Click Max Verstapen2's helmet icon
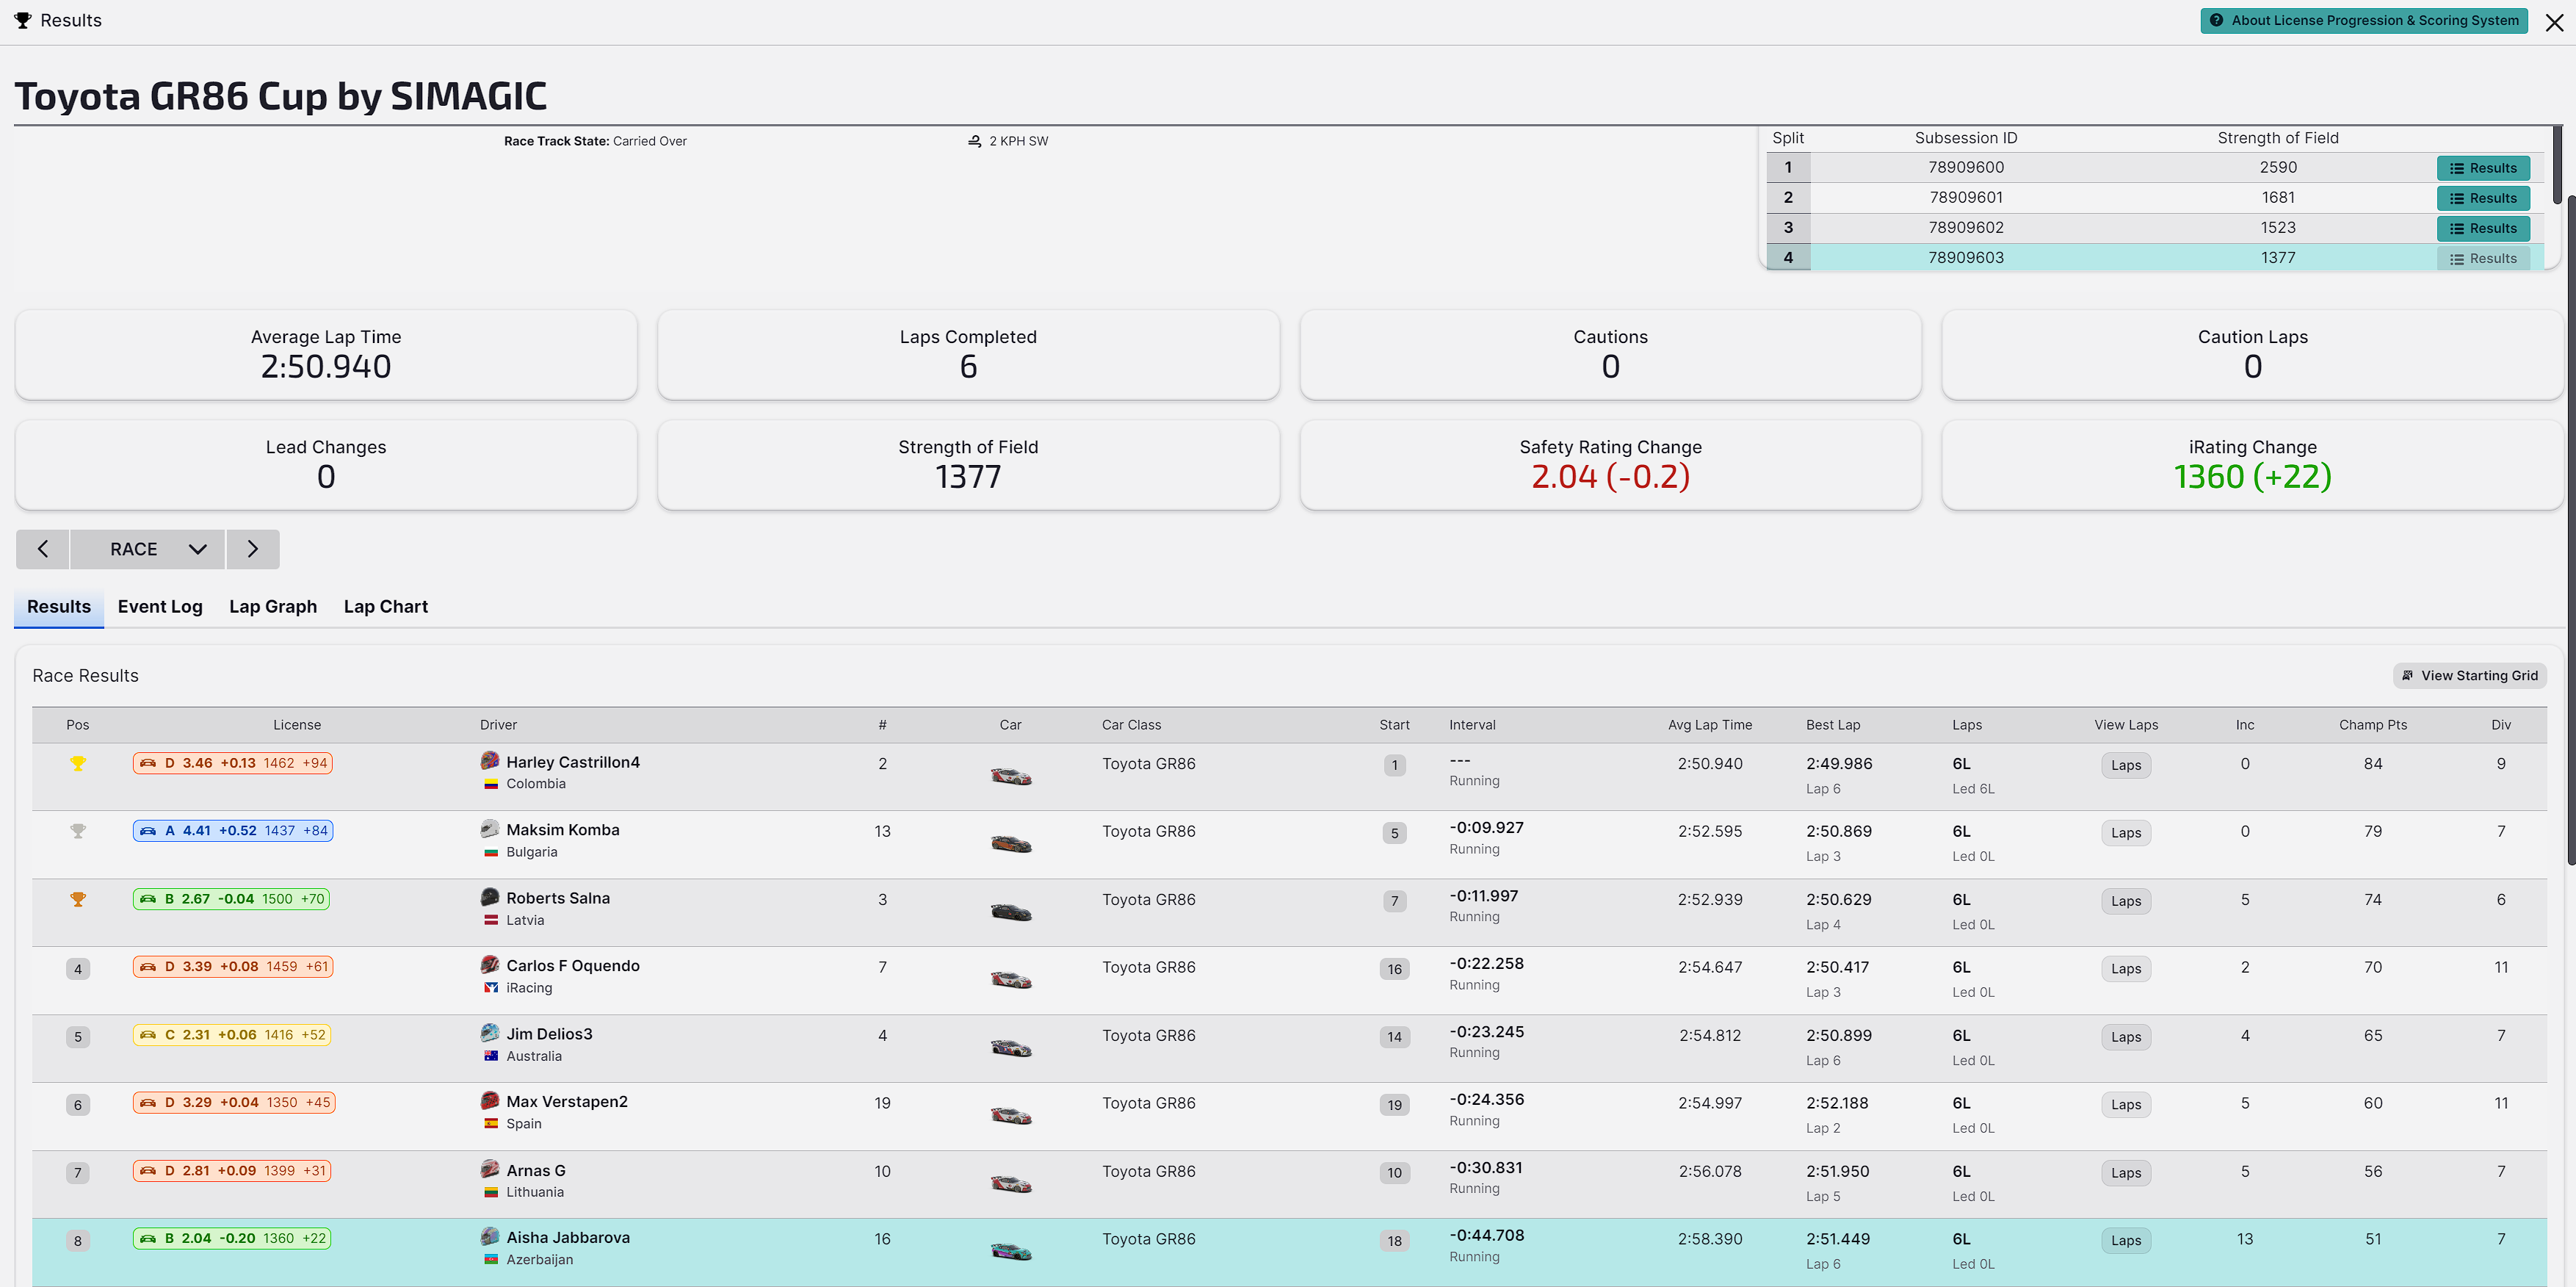 490,1101
